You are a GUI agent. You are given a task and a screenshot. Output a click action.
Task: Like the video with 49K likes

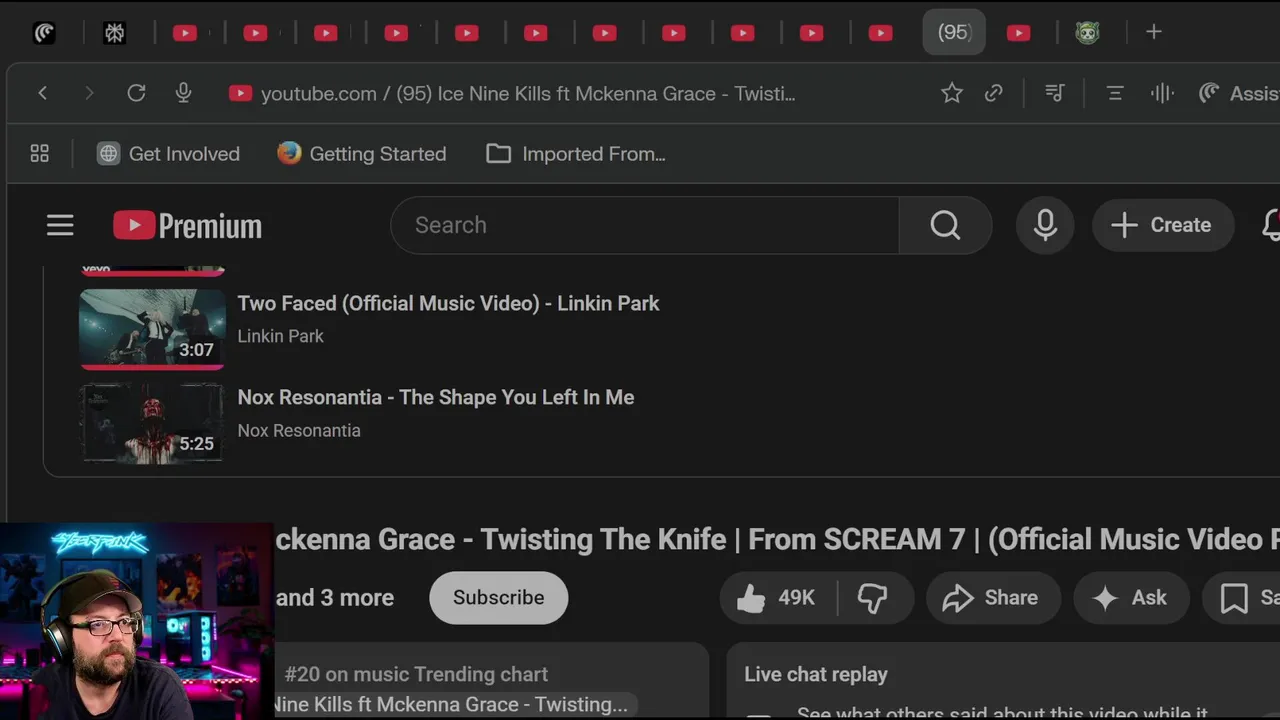coord(776,598)
